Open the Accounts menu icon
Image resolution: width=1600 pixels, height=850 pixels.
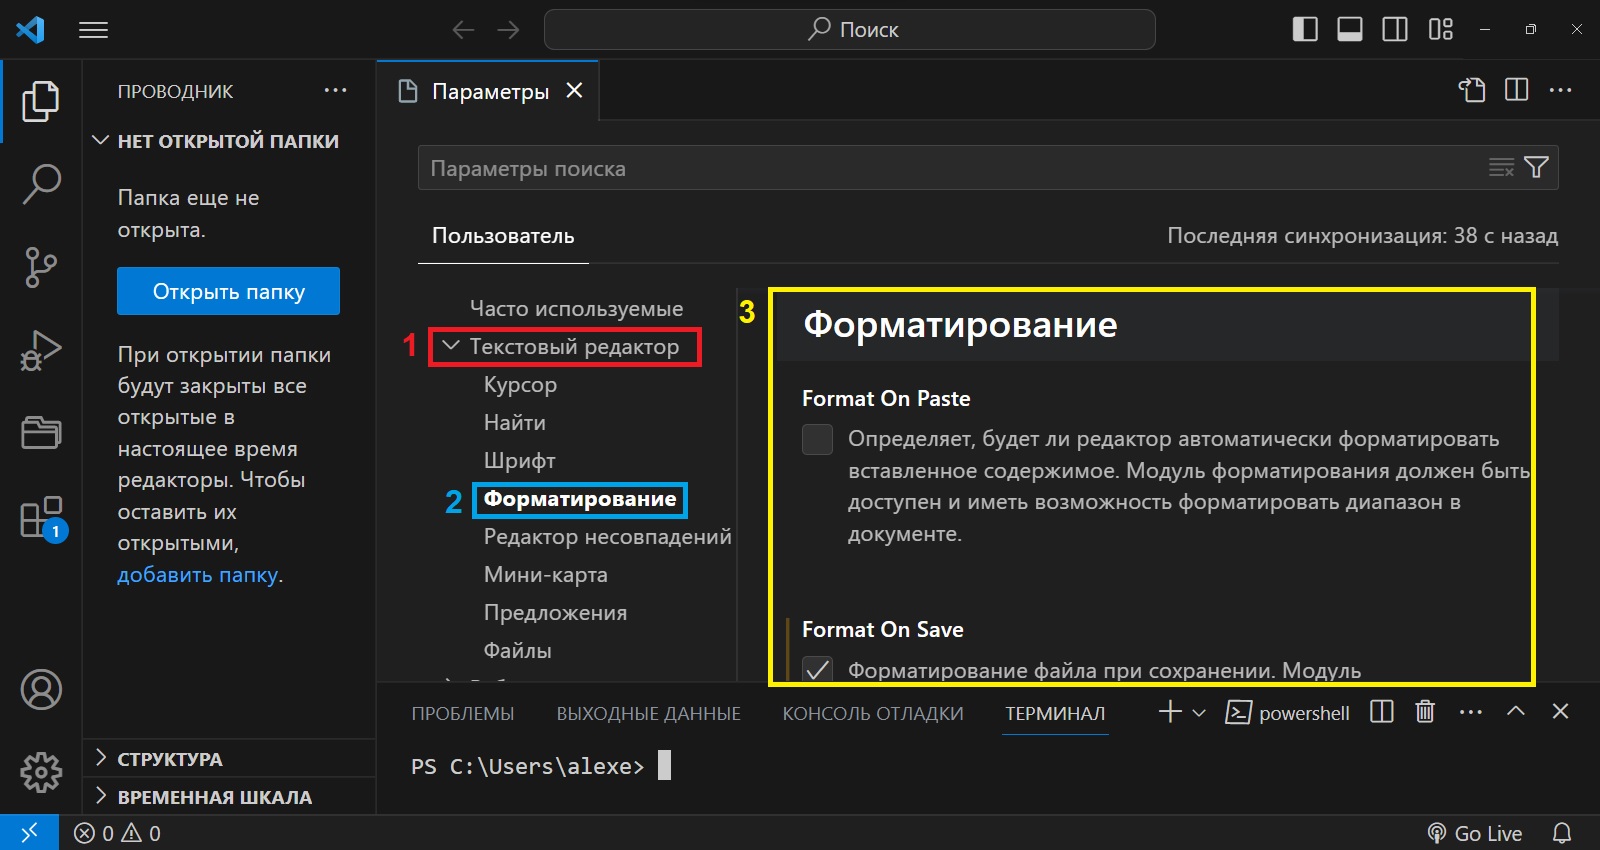pos(41,690)
